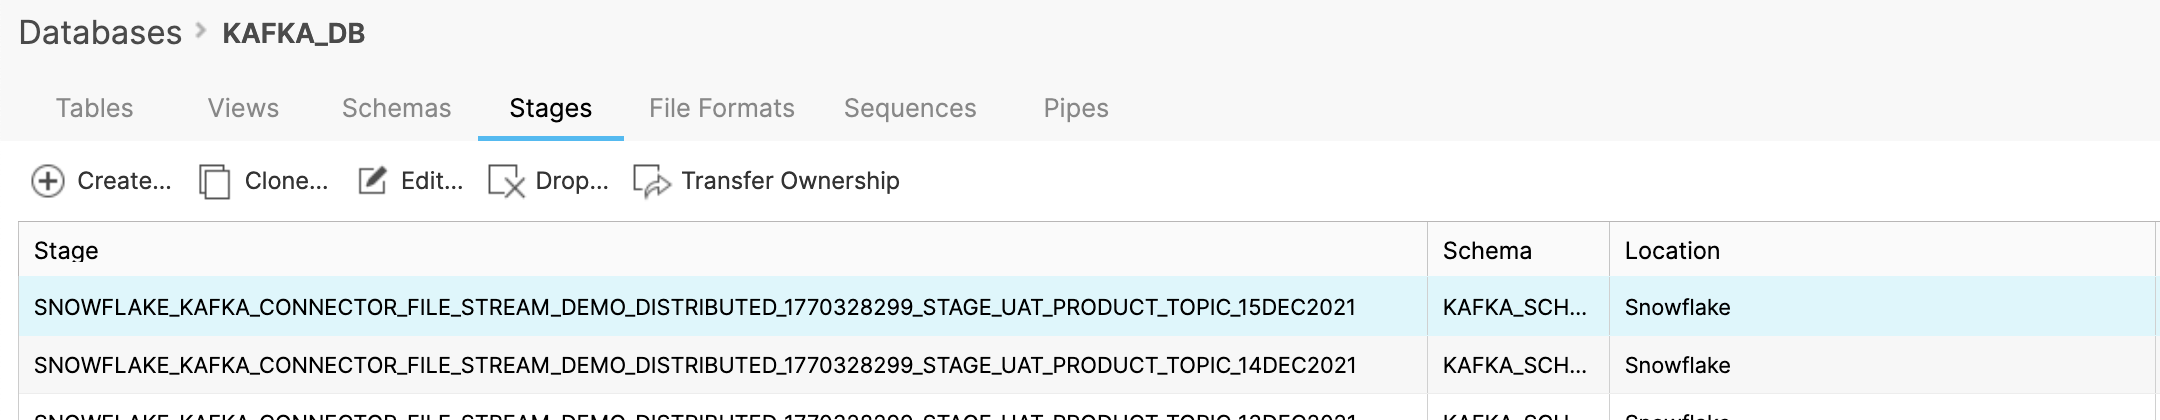This screenshot has height=420, width=2160.
Task: Sort by the Schema column header
Action: (1486, 251)
